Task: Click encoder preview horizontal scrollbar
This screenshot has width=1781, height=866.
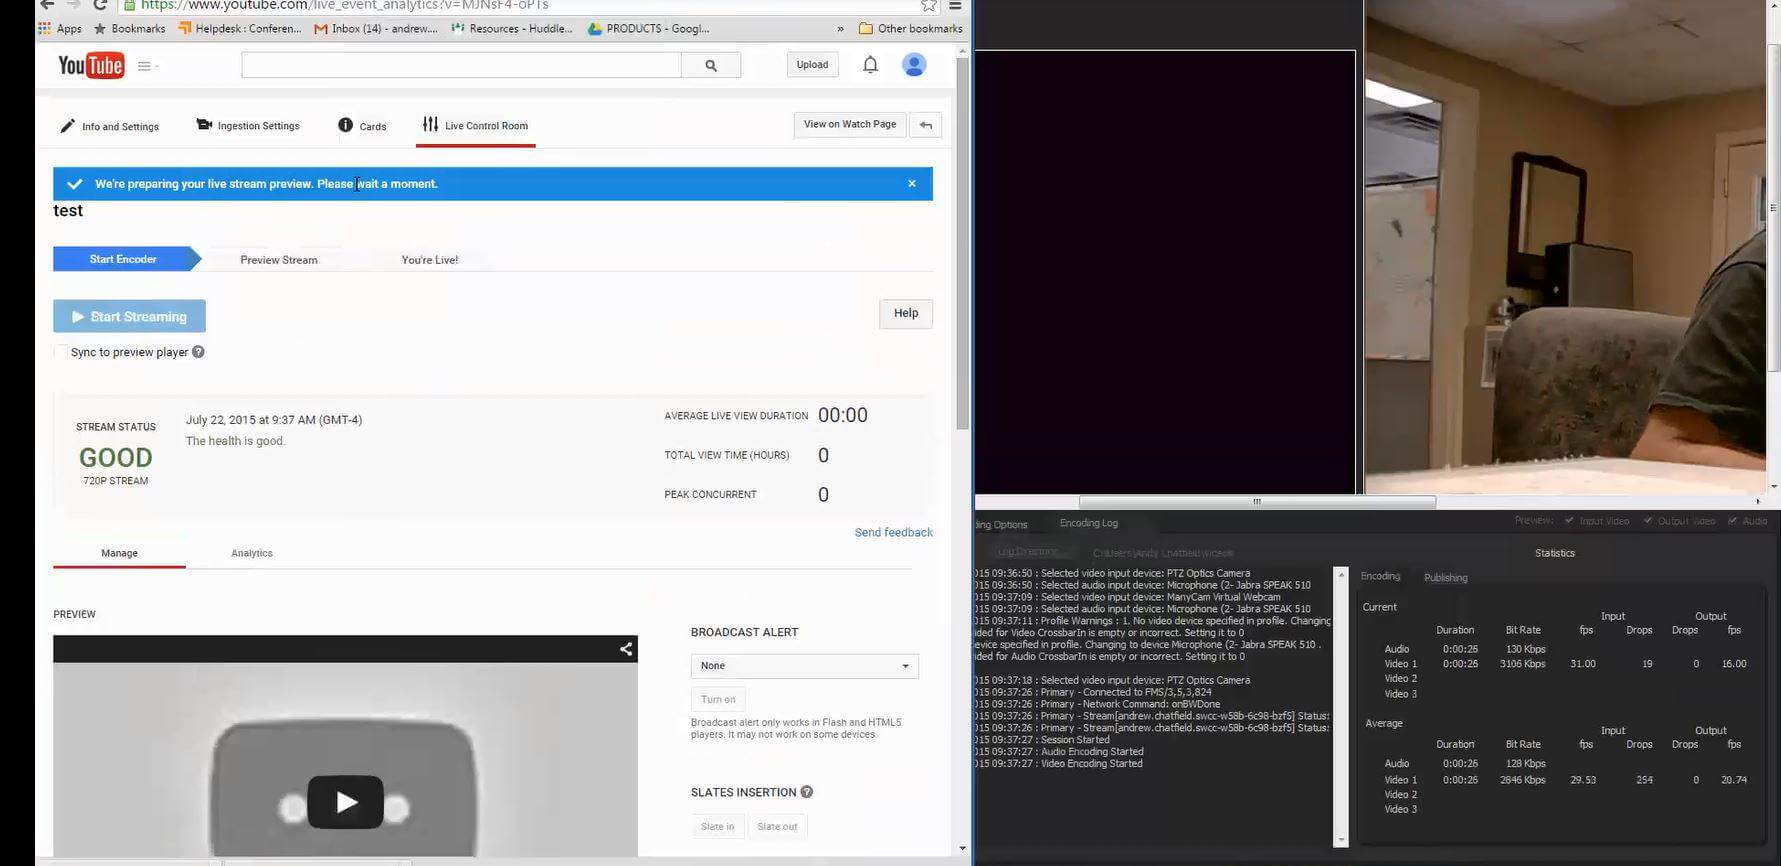Action: point(1257,502)
